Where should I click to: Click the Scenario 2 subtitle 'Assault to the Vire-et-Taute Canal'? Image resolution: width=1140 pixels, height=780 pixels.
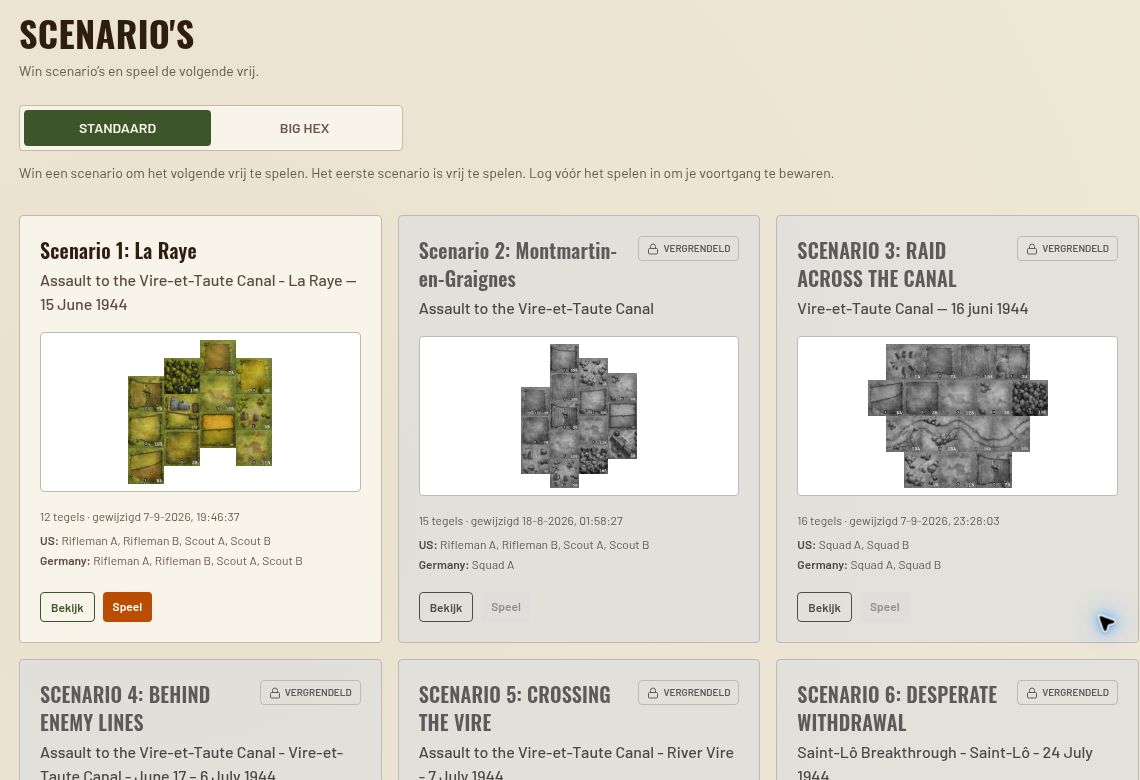click(x=536, y=309)
